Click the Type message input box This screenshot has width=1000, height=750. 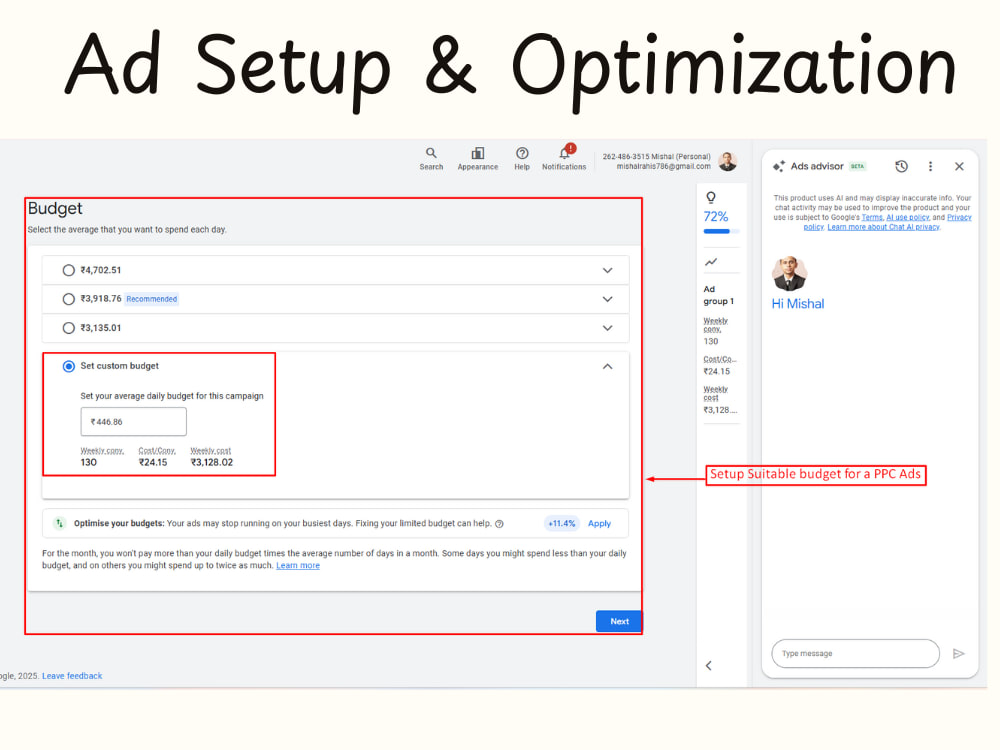coord(855,654)
